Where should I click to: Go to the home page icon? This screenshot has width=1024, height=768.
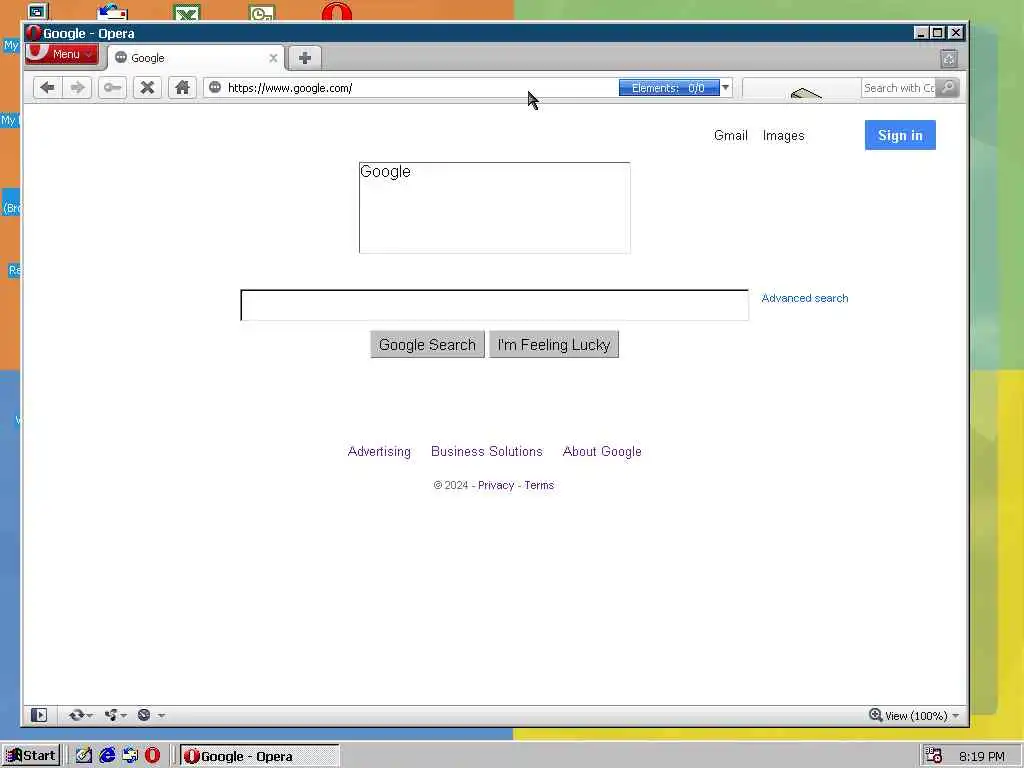(x=182, y=88)
